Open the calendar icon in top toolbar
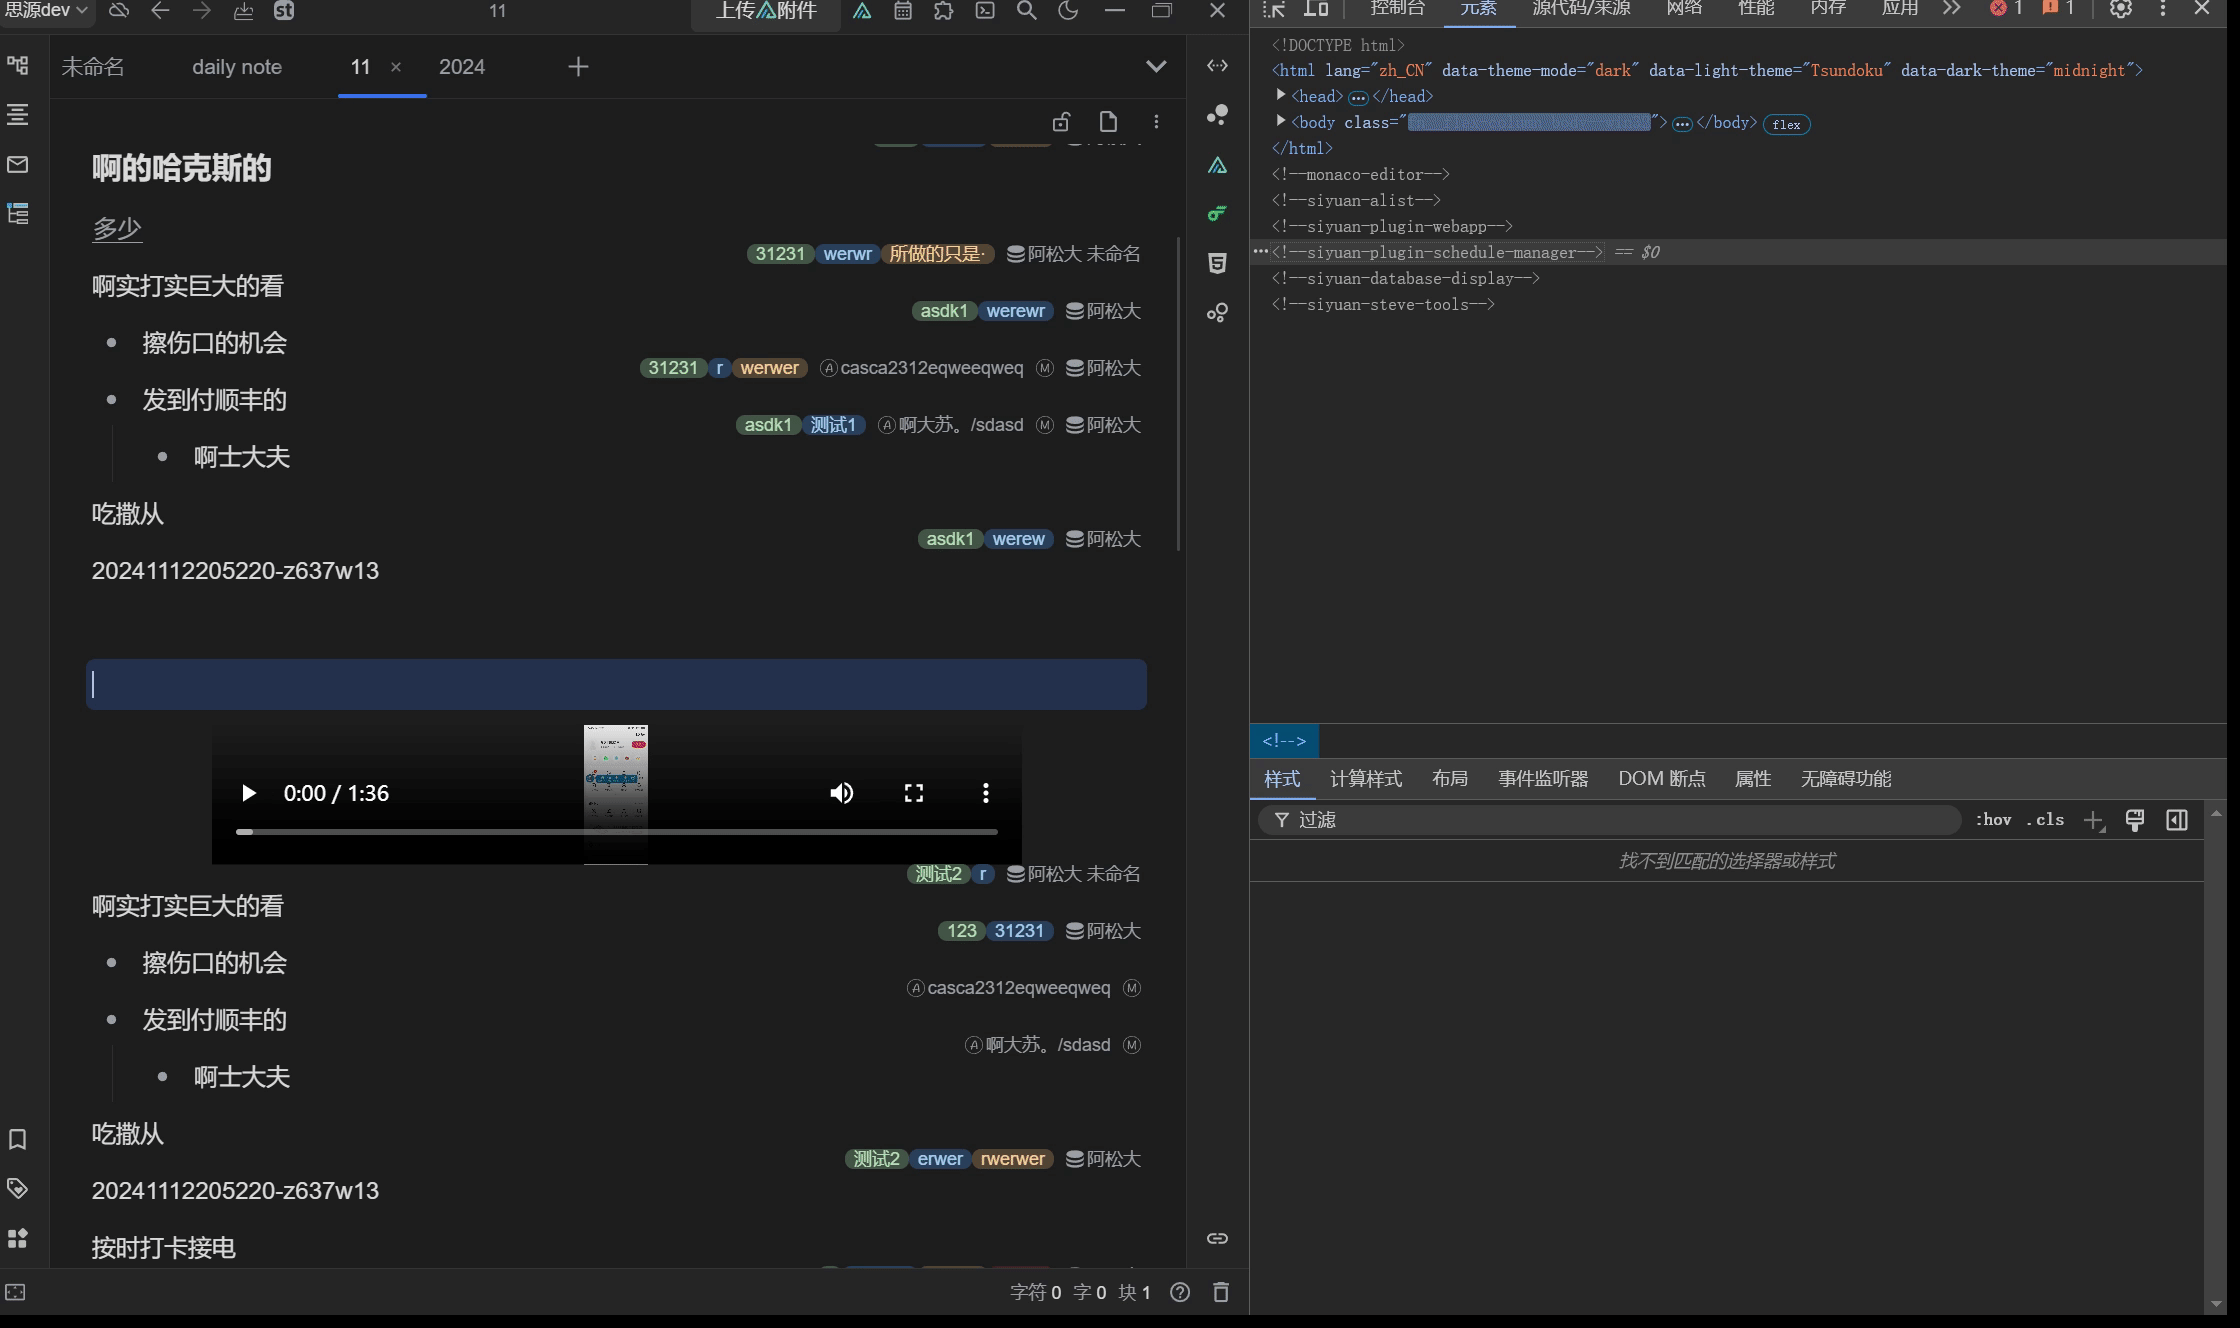2240x1328 pixels. (902, 11)
